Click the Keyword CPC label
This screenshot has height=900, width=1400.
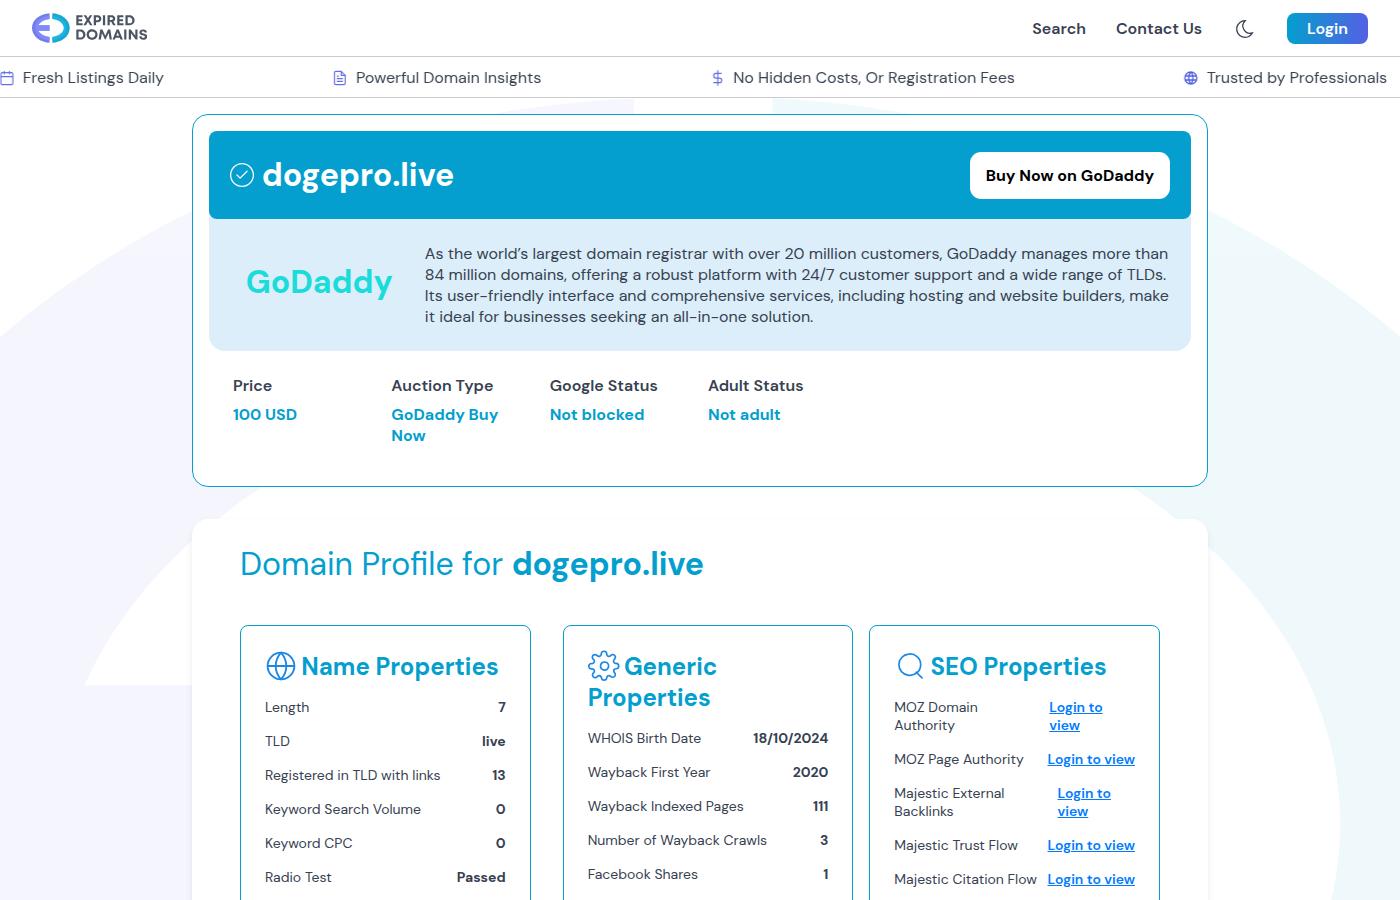point(308,844)
